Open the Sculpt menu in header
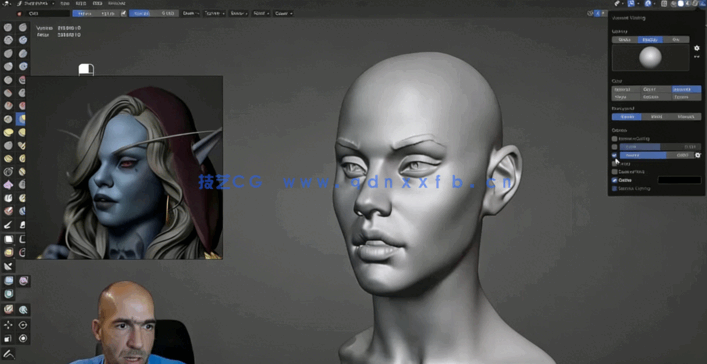The width and height of the screenshot is (707, 364). tap(80, 4)
